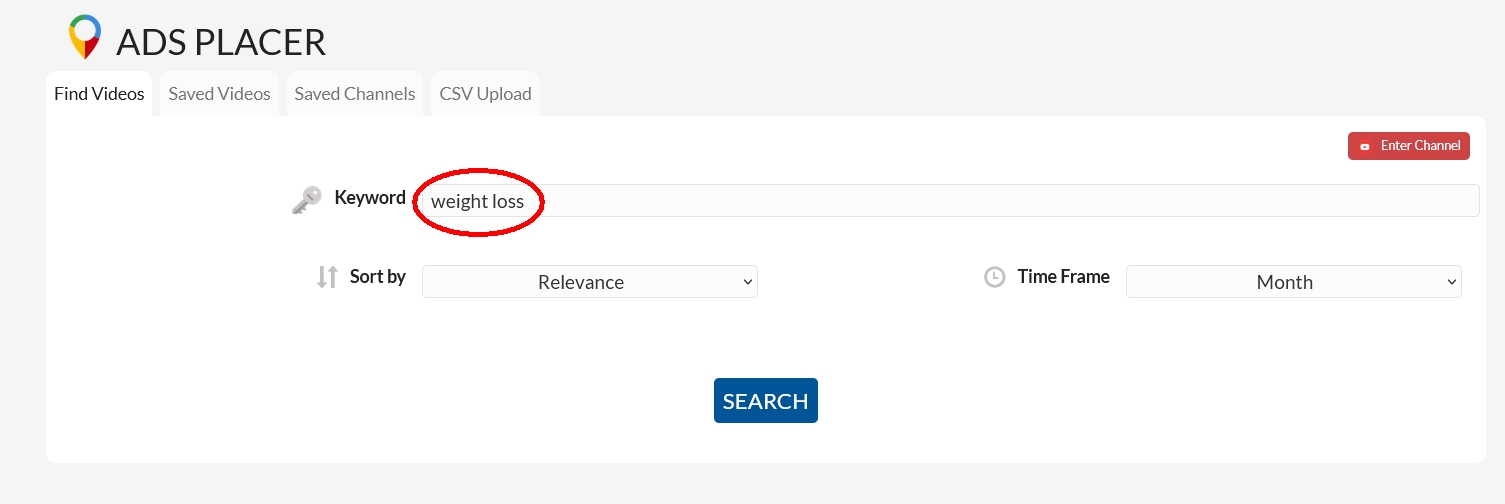Click the Time Frame label text

(1063, 277)
